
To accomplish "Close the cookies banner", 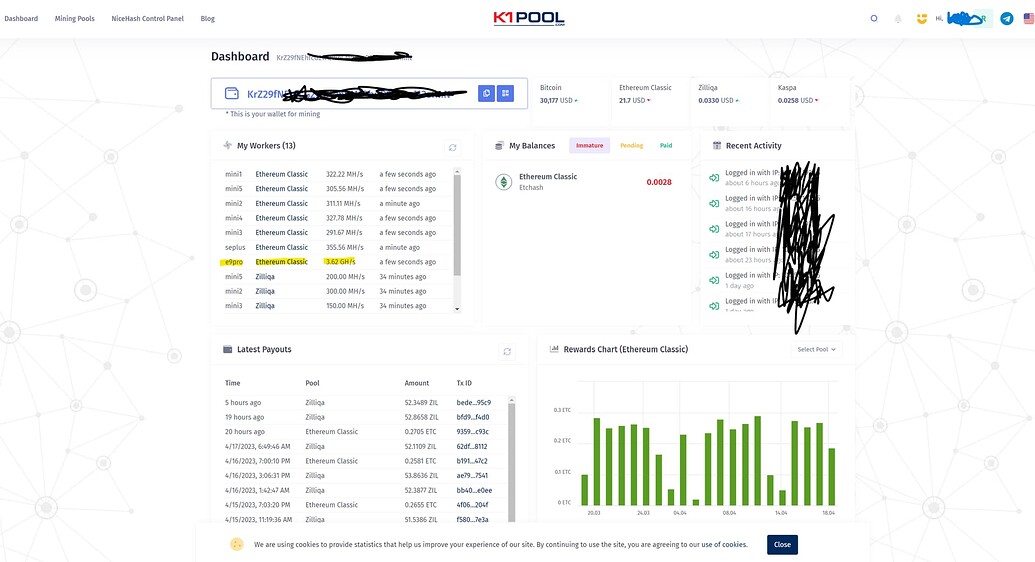I will [782, 545].
